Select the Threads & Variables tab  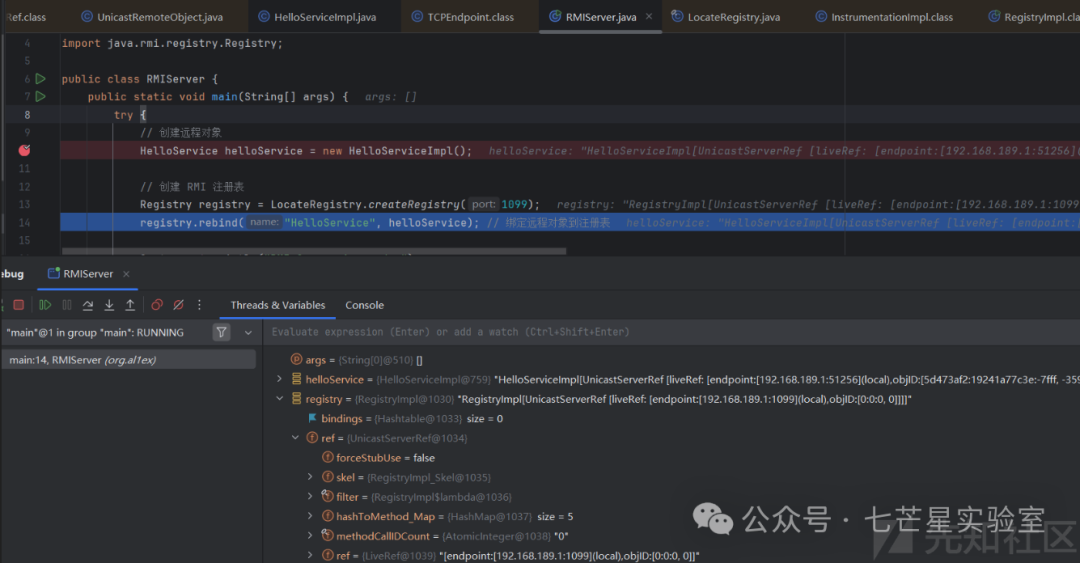point(278,305)
